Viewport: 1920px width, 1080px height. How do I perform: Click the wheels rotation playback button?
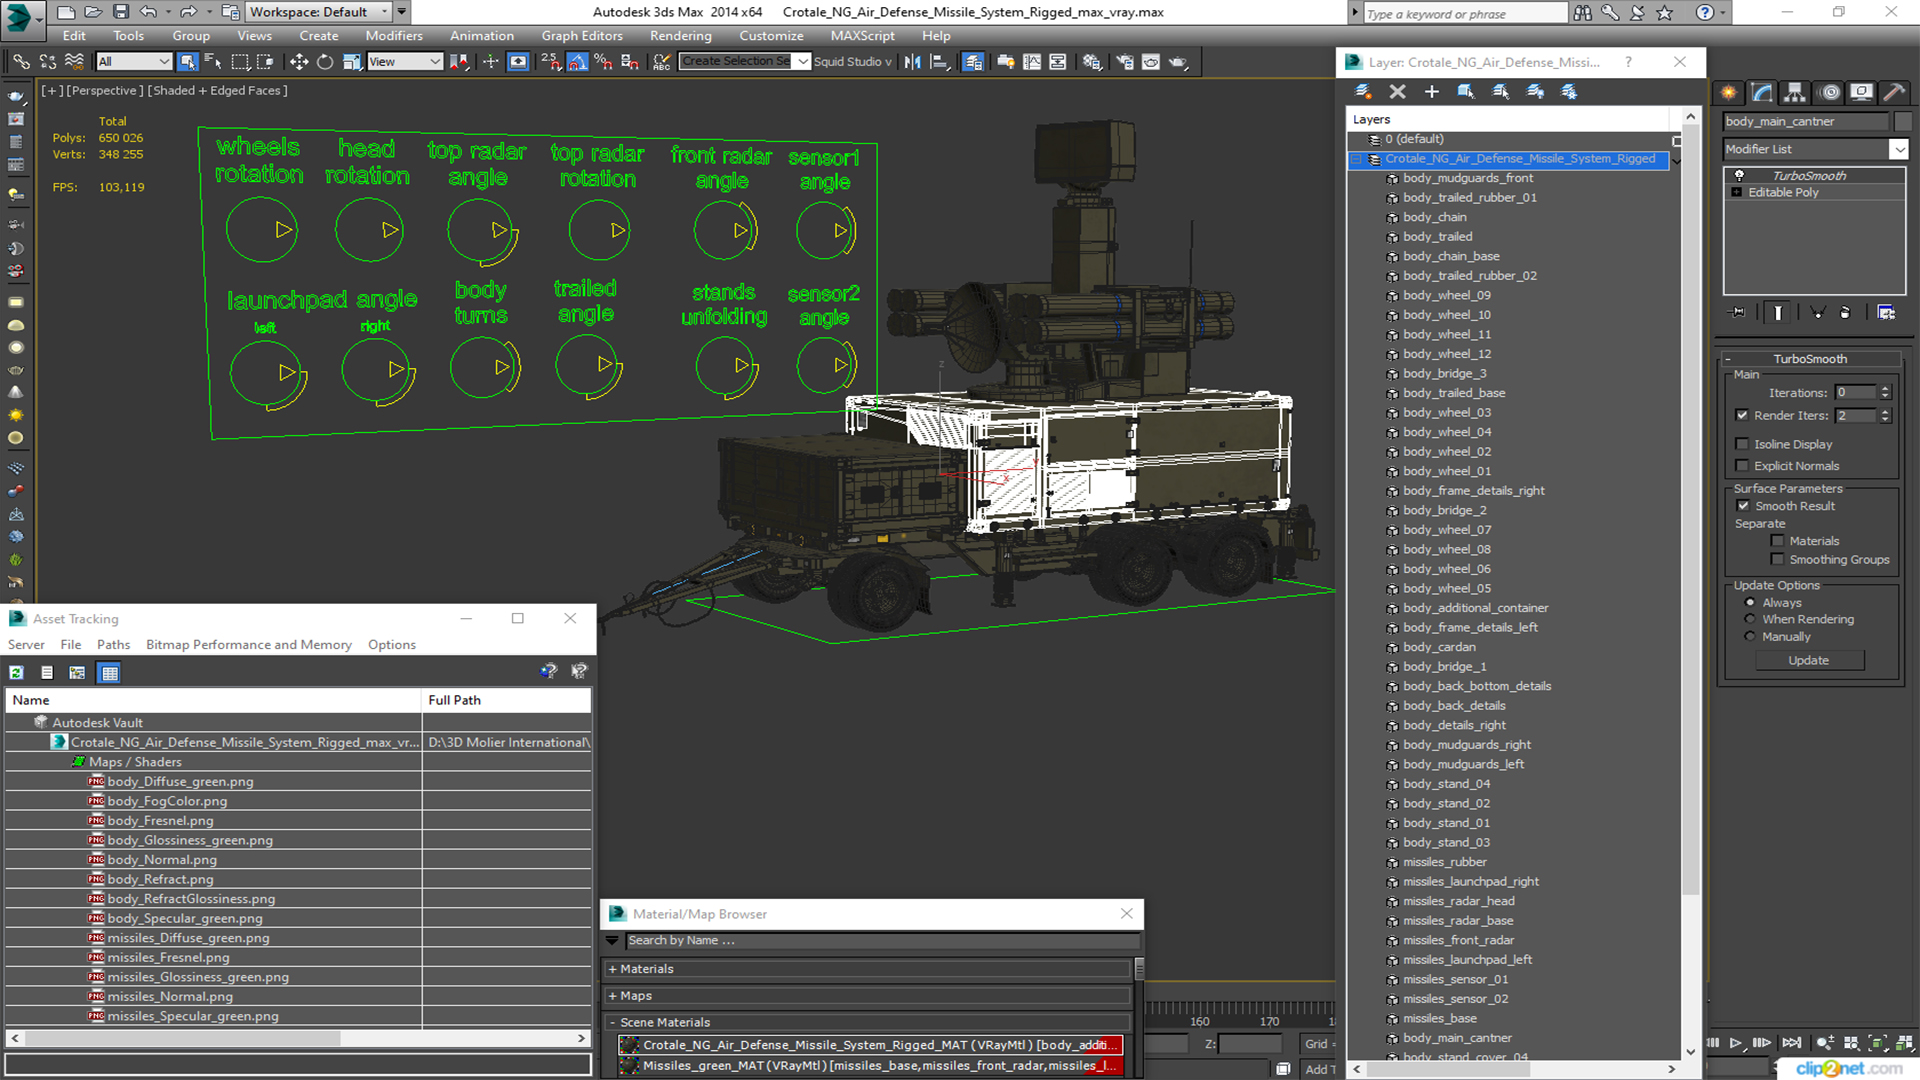[x=280, y=231]
